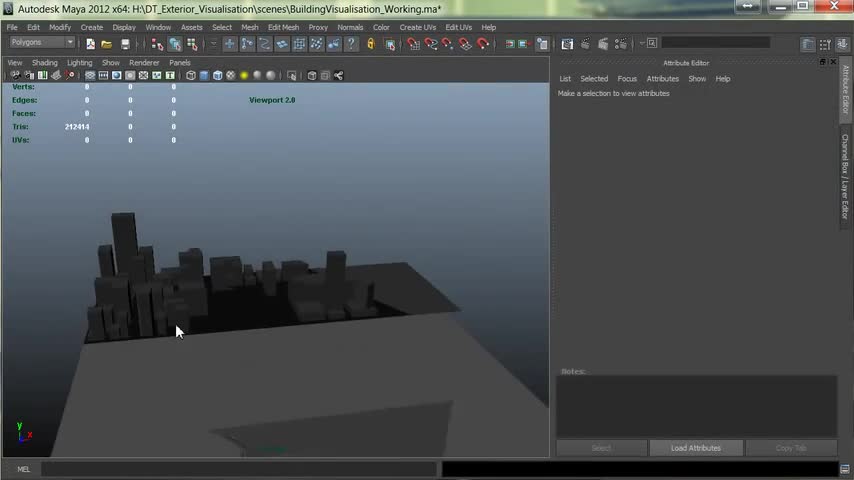854x480 pixels.
Task: Enable use all lights yellow sphere
Action: [244, 76]
